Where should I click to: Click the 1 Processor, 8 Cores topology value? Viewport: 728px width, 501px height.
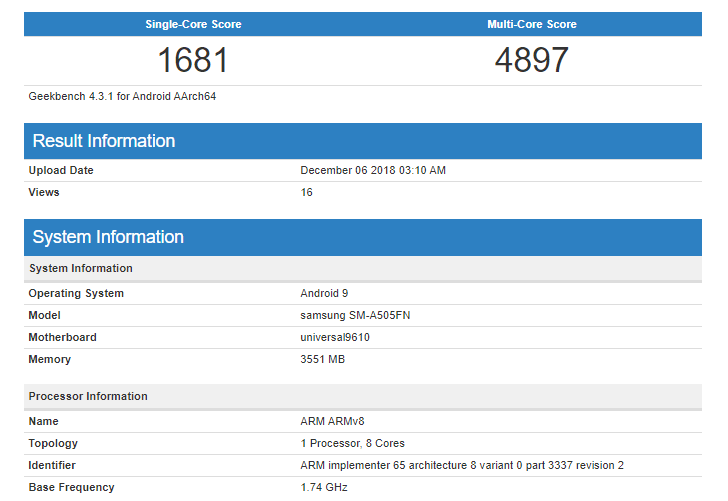[x=352, y=443]
